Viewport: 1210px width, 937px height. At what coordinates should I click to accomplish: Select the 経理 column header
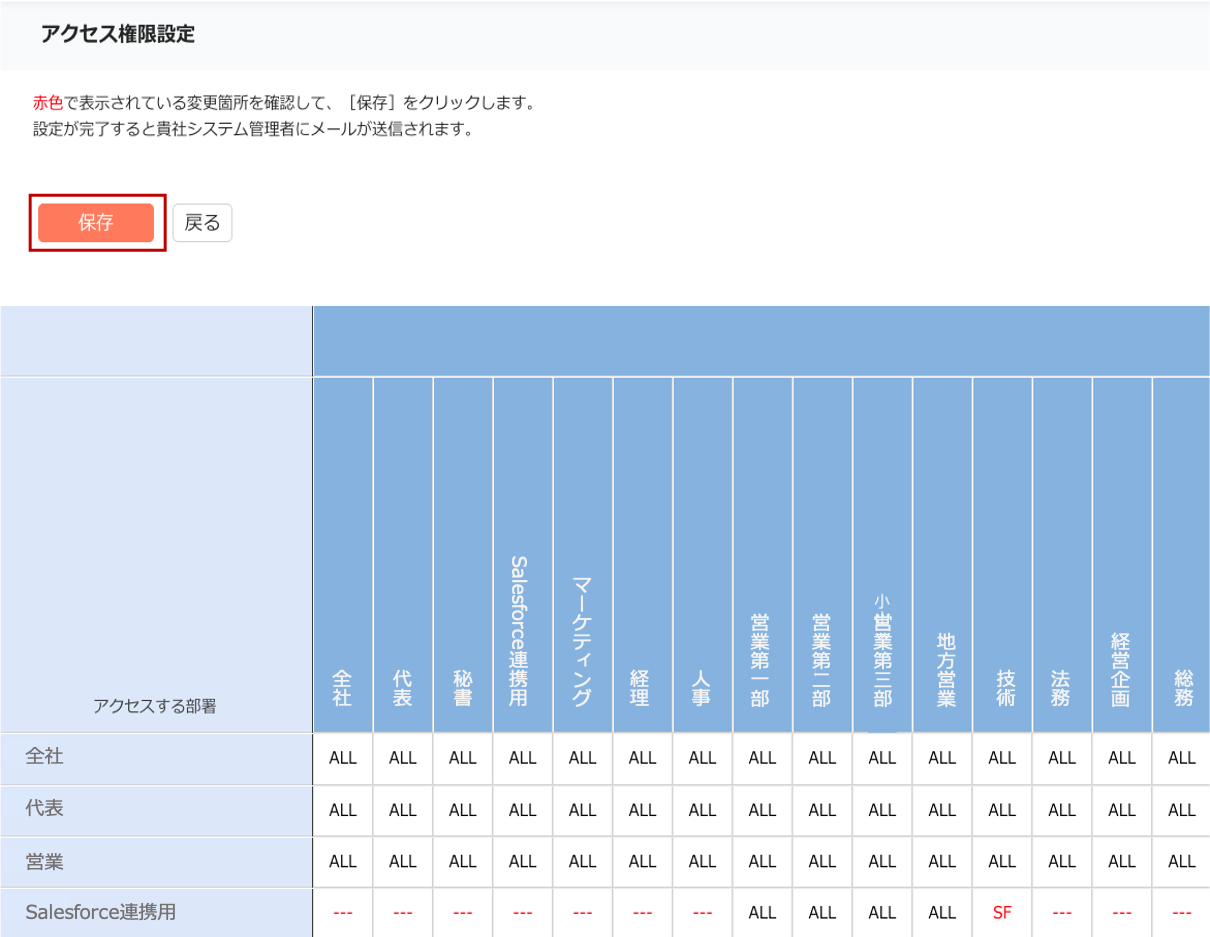(643, 555)
